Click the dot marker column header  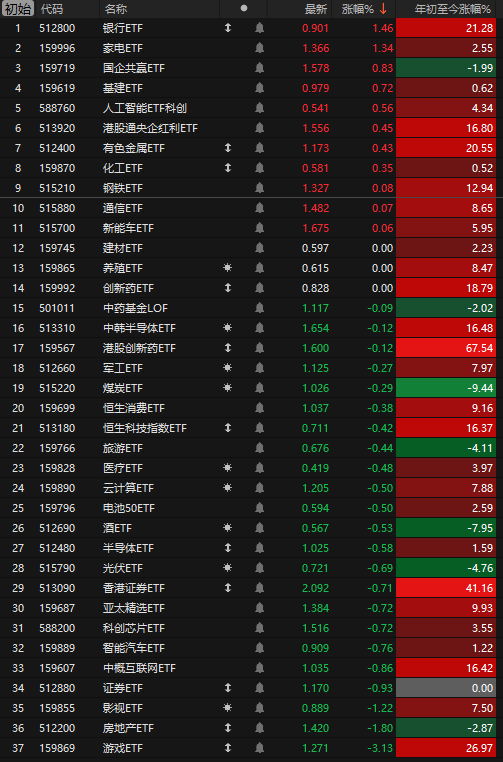click(244, 8)
